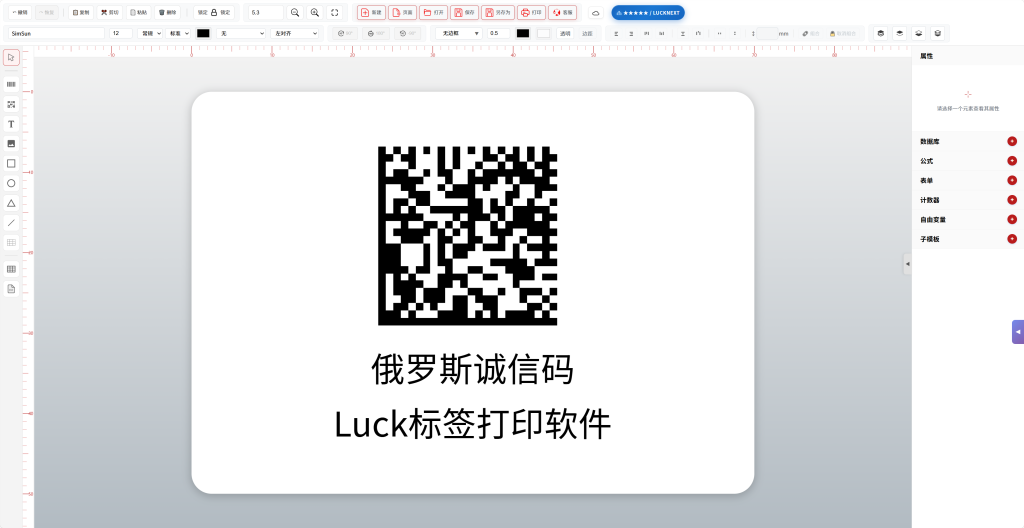
Task: Click the black font color swatch
Action: coord(203,33)
